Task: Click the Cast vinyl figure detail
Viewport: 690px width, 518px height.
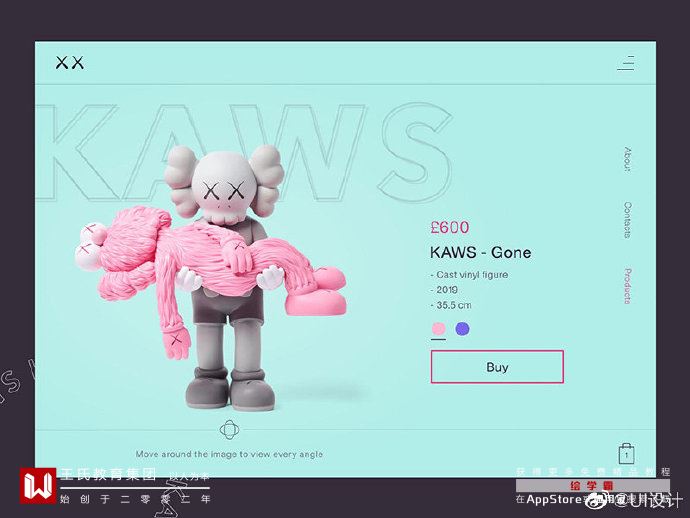Action: pyautogui.click(x=469, y=275)
